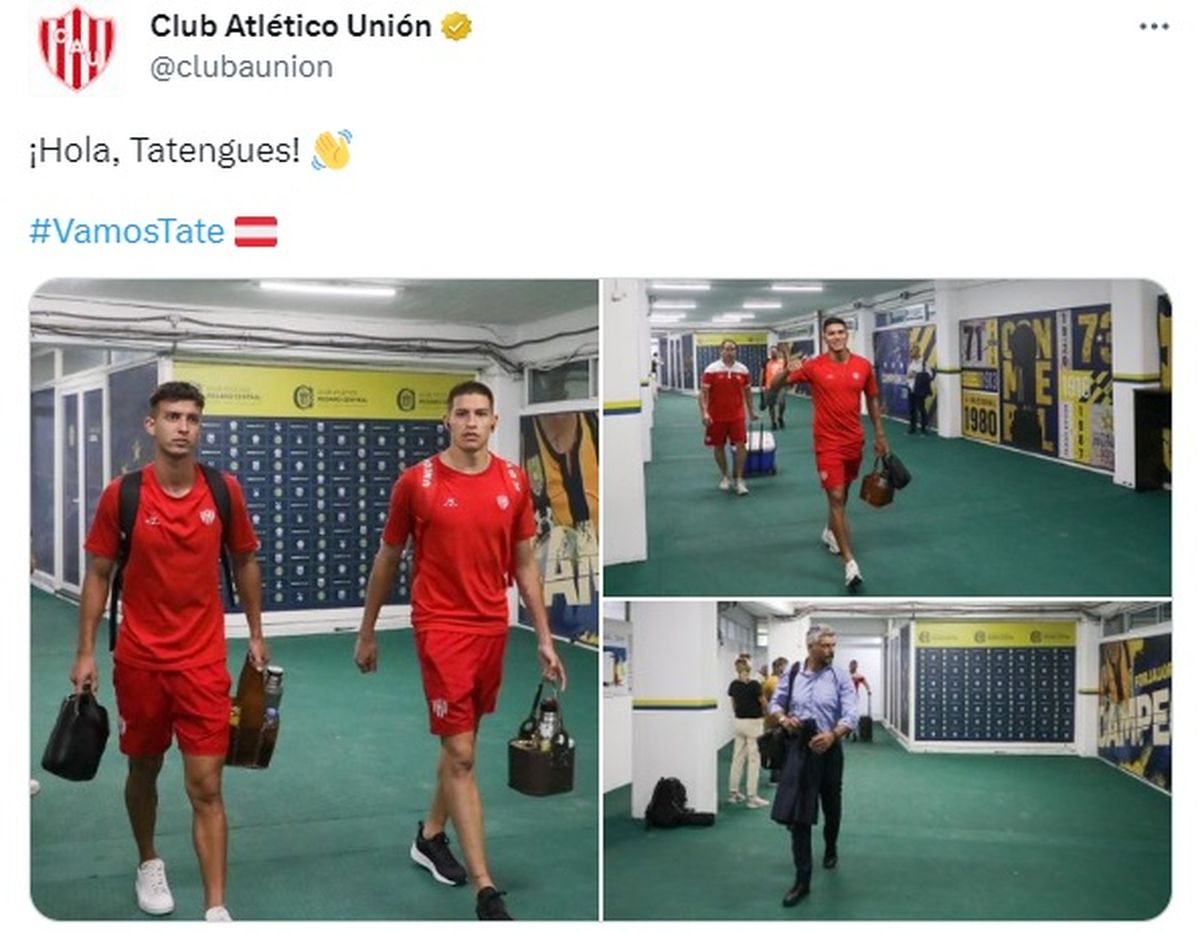Click the black bag held by the left player

coord(75,734)
